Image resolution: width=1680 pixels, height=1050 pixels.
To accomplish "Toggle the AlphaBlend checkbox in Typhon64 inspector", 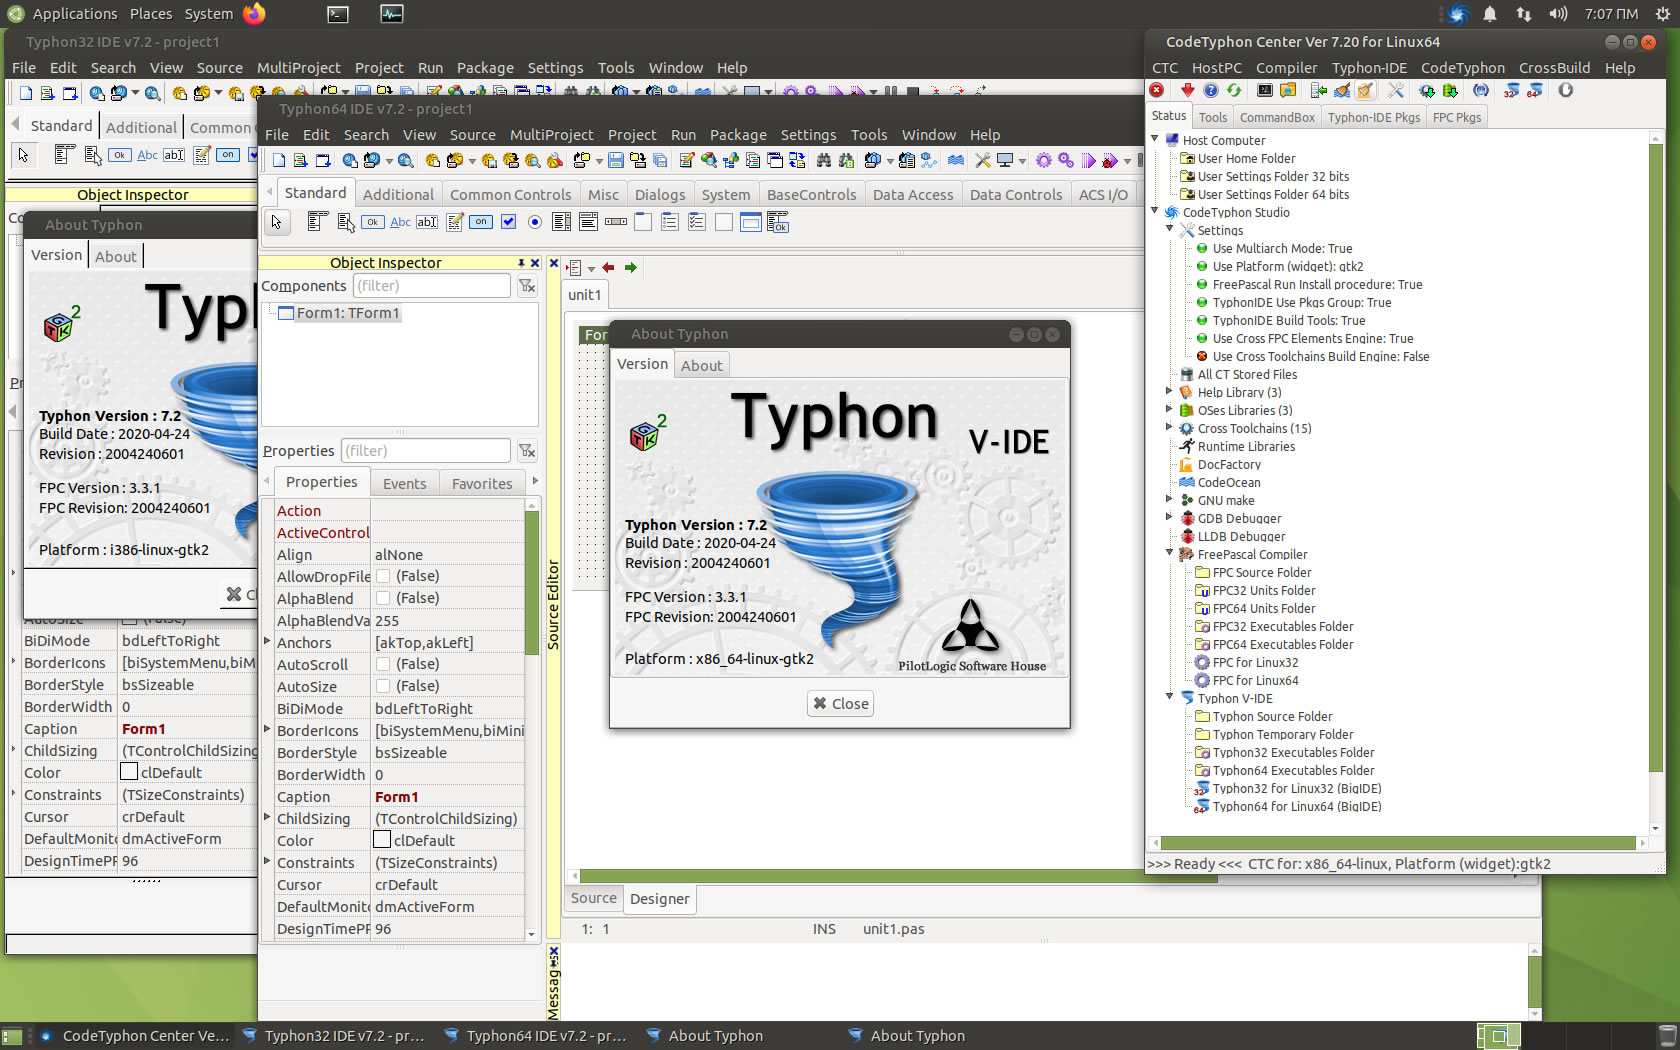I will tap(383, 598).
